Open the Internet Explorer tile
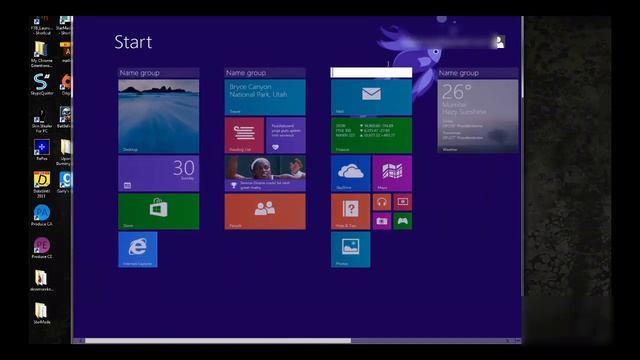Viewport: 640px width, 360px height. pos(138,250)
